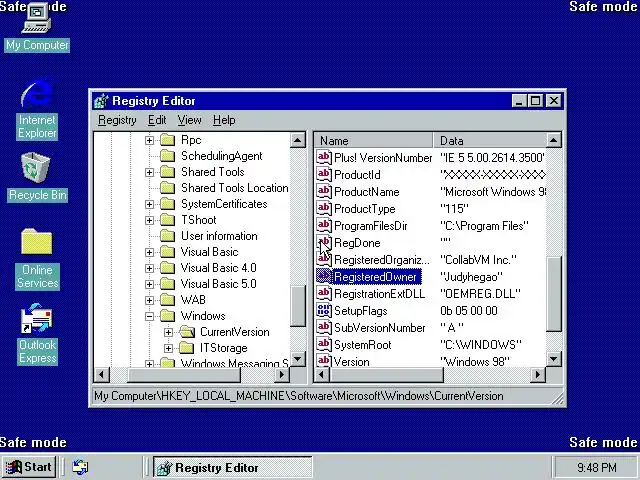The height and width of the screenshot is (480, 640).
Task: Expand the CurrentVersion key
Action: click(168, 332)
